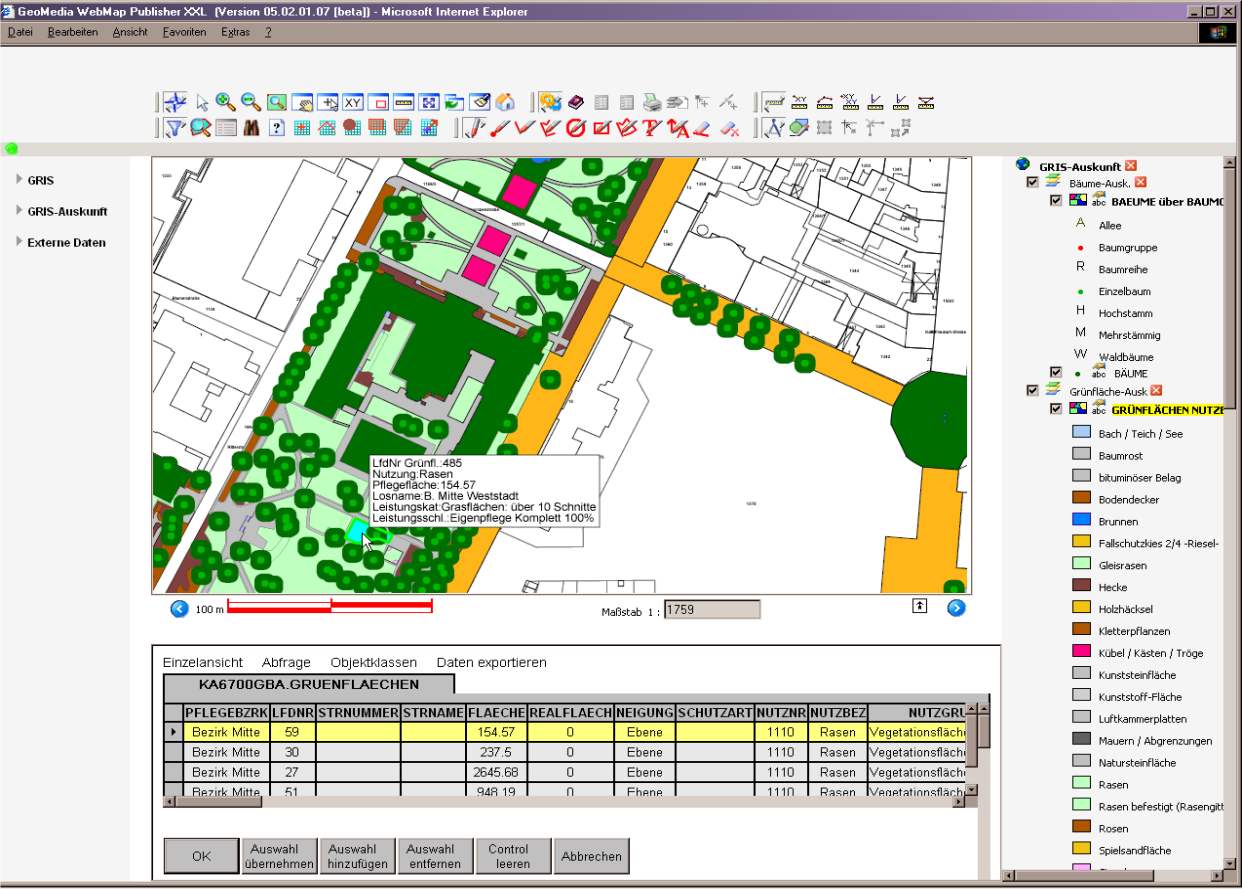Uncheck the Grünfläche-Ausk layer checkbox
This screenshot has width=1242, height=889.
pyautogui.click(x=1033, y=390)
